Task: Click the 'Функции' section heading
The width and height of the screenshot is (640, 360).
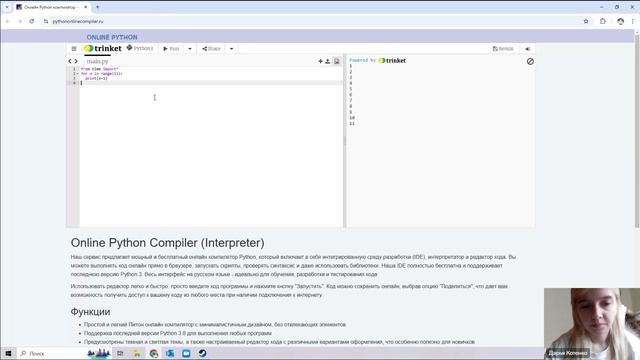Action: click(90, 312)
